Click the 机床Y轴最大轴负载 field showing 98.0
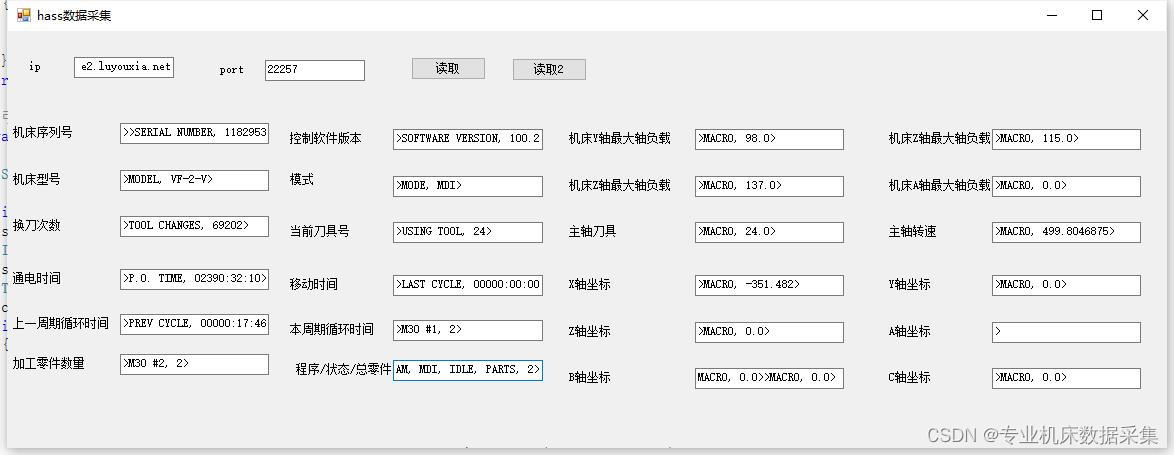This screenshot has width=1174, height=455. tap(770, 139)
